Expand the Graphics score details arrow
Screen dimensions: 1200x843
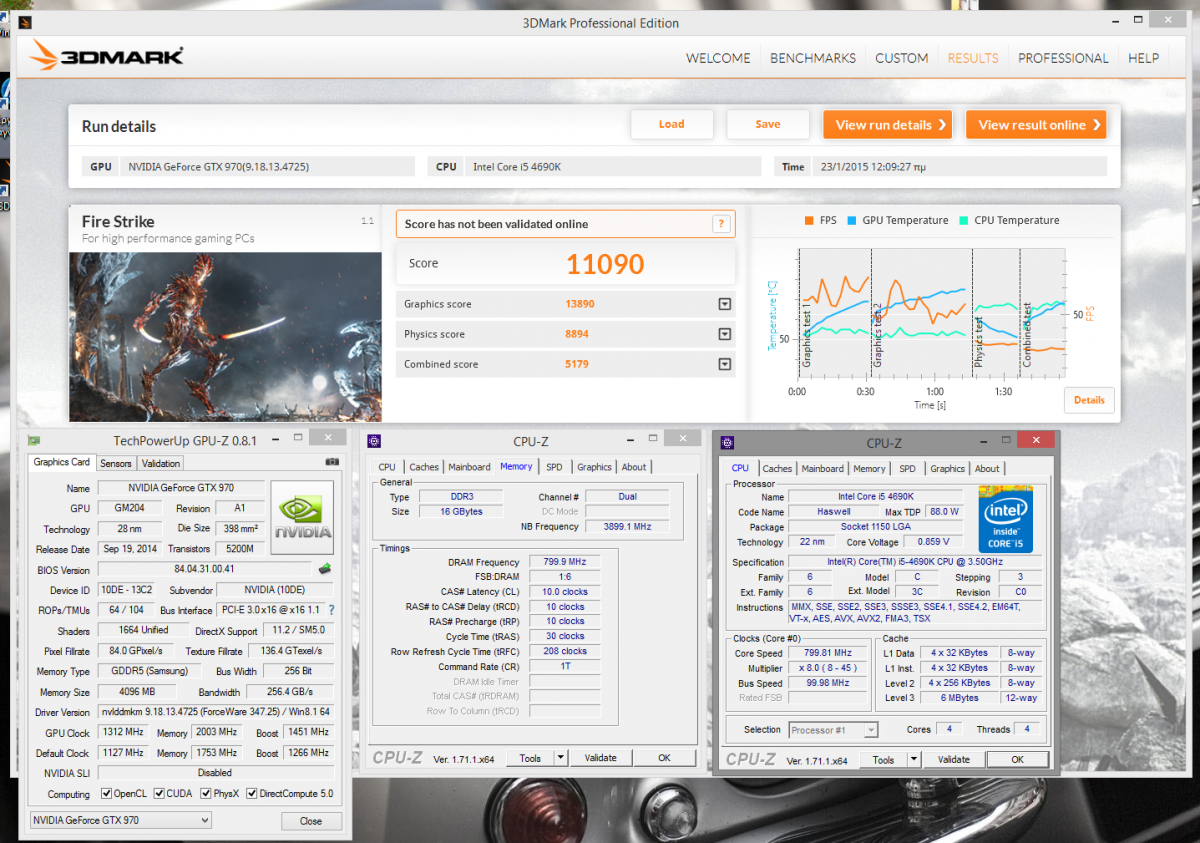click(x=725, y=305)
